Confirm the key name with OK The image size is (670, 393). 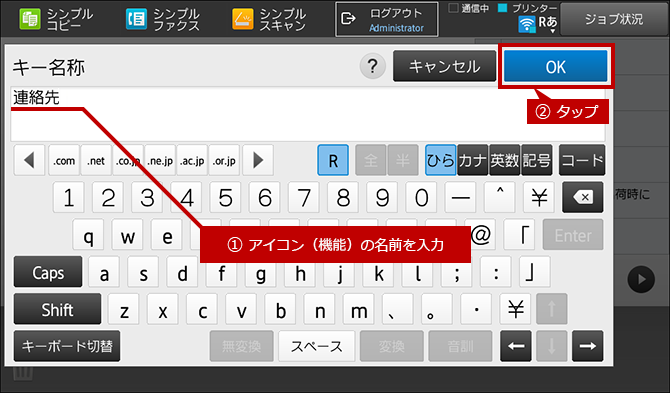point(555,67)
